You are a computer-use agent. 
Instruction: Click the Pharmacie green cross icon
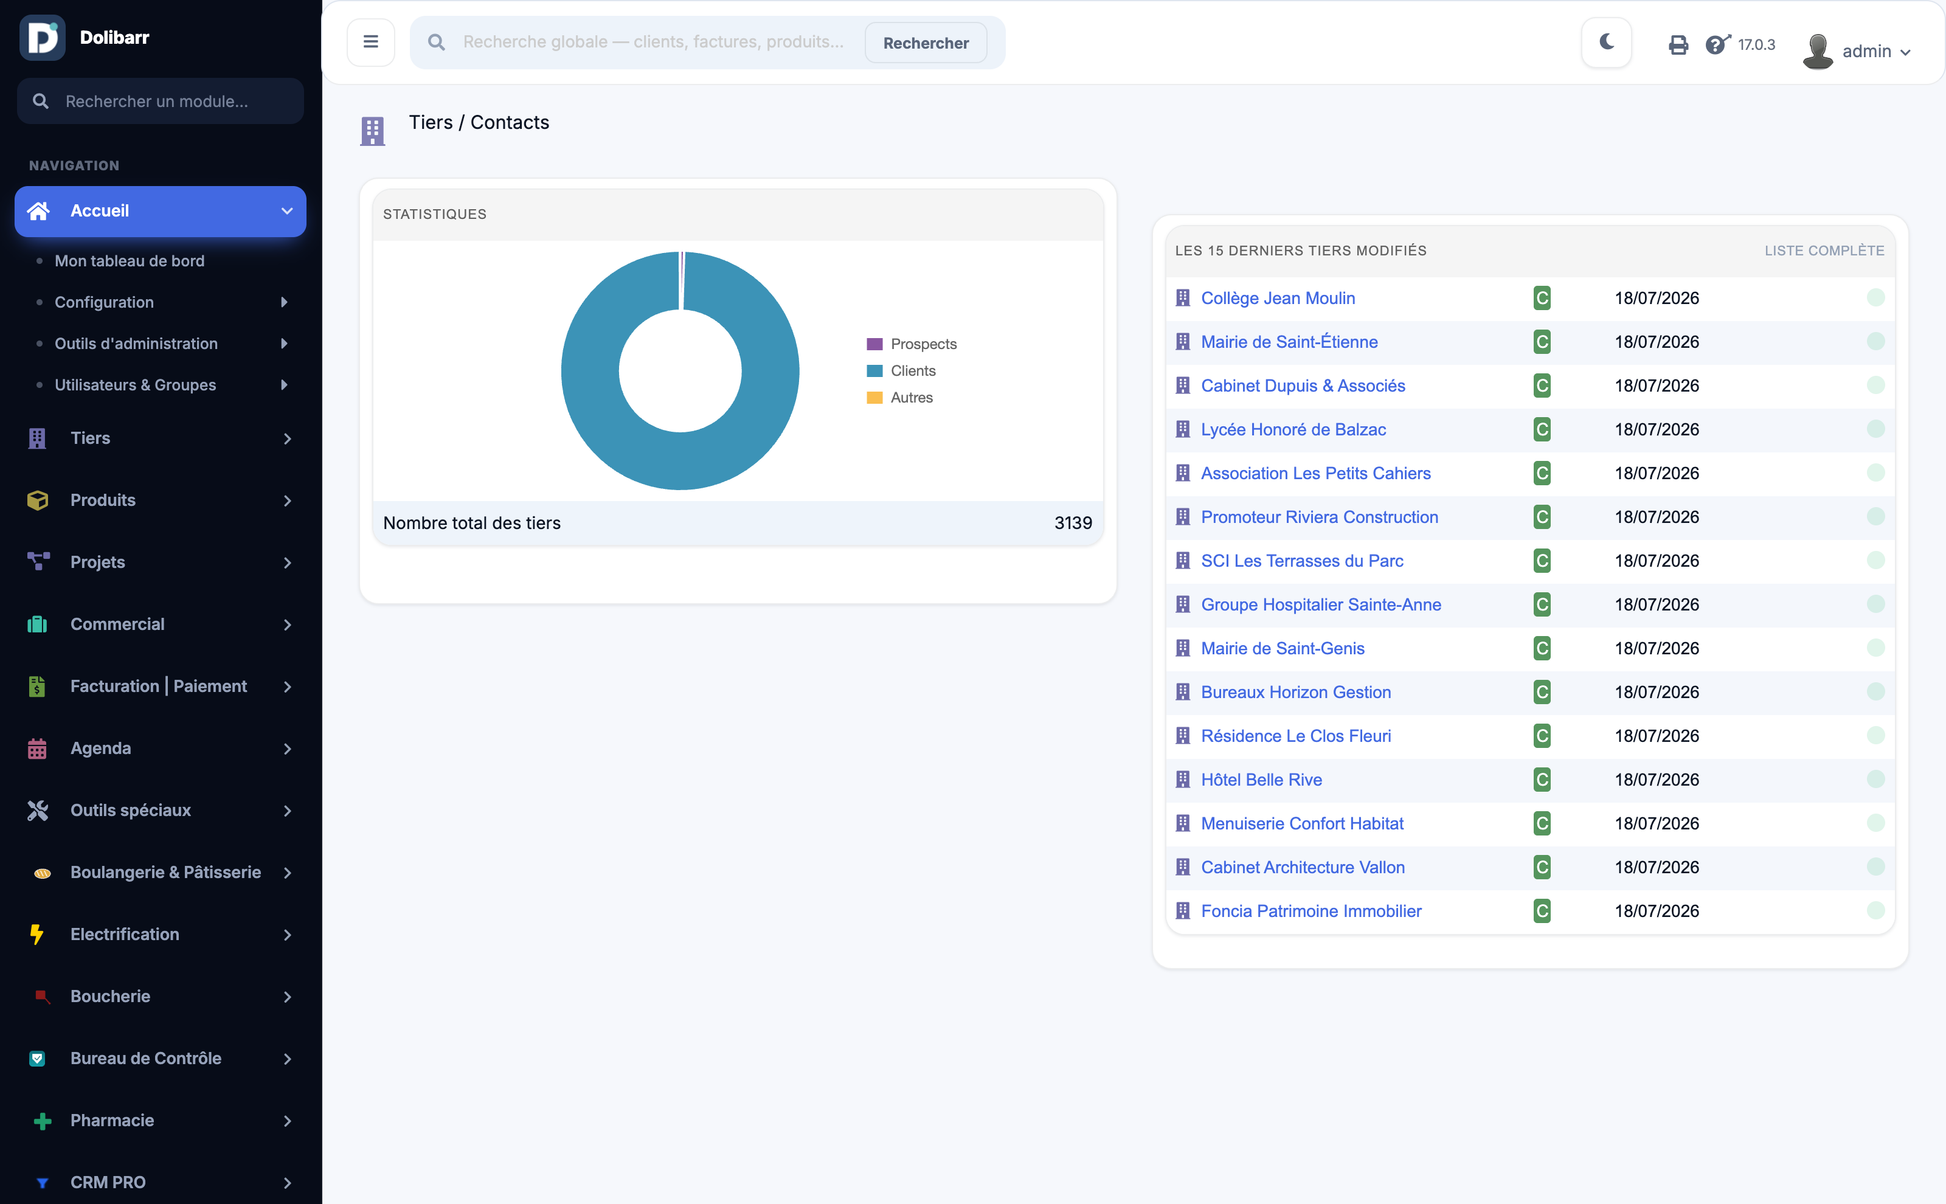pos(42,1121)
